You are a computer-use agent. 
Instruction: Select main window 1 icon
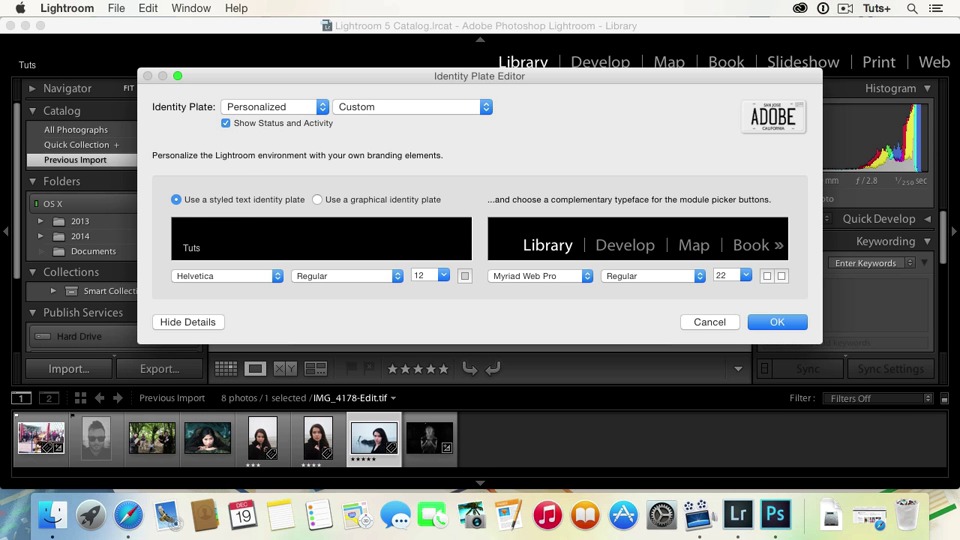(x=21, y=398)
